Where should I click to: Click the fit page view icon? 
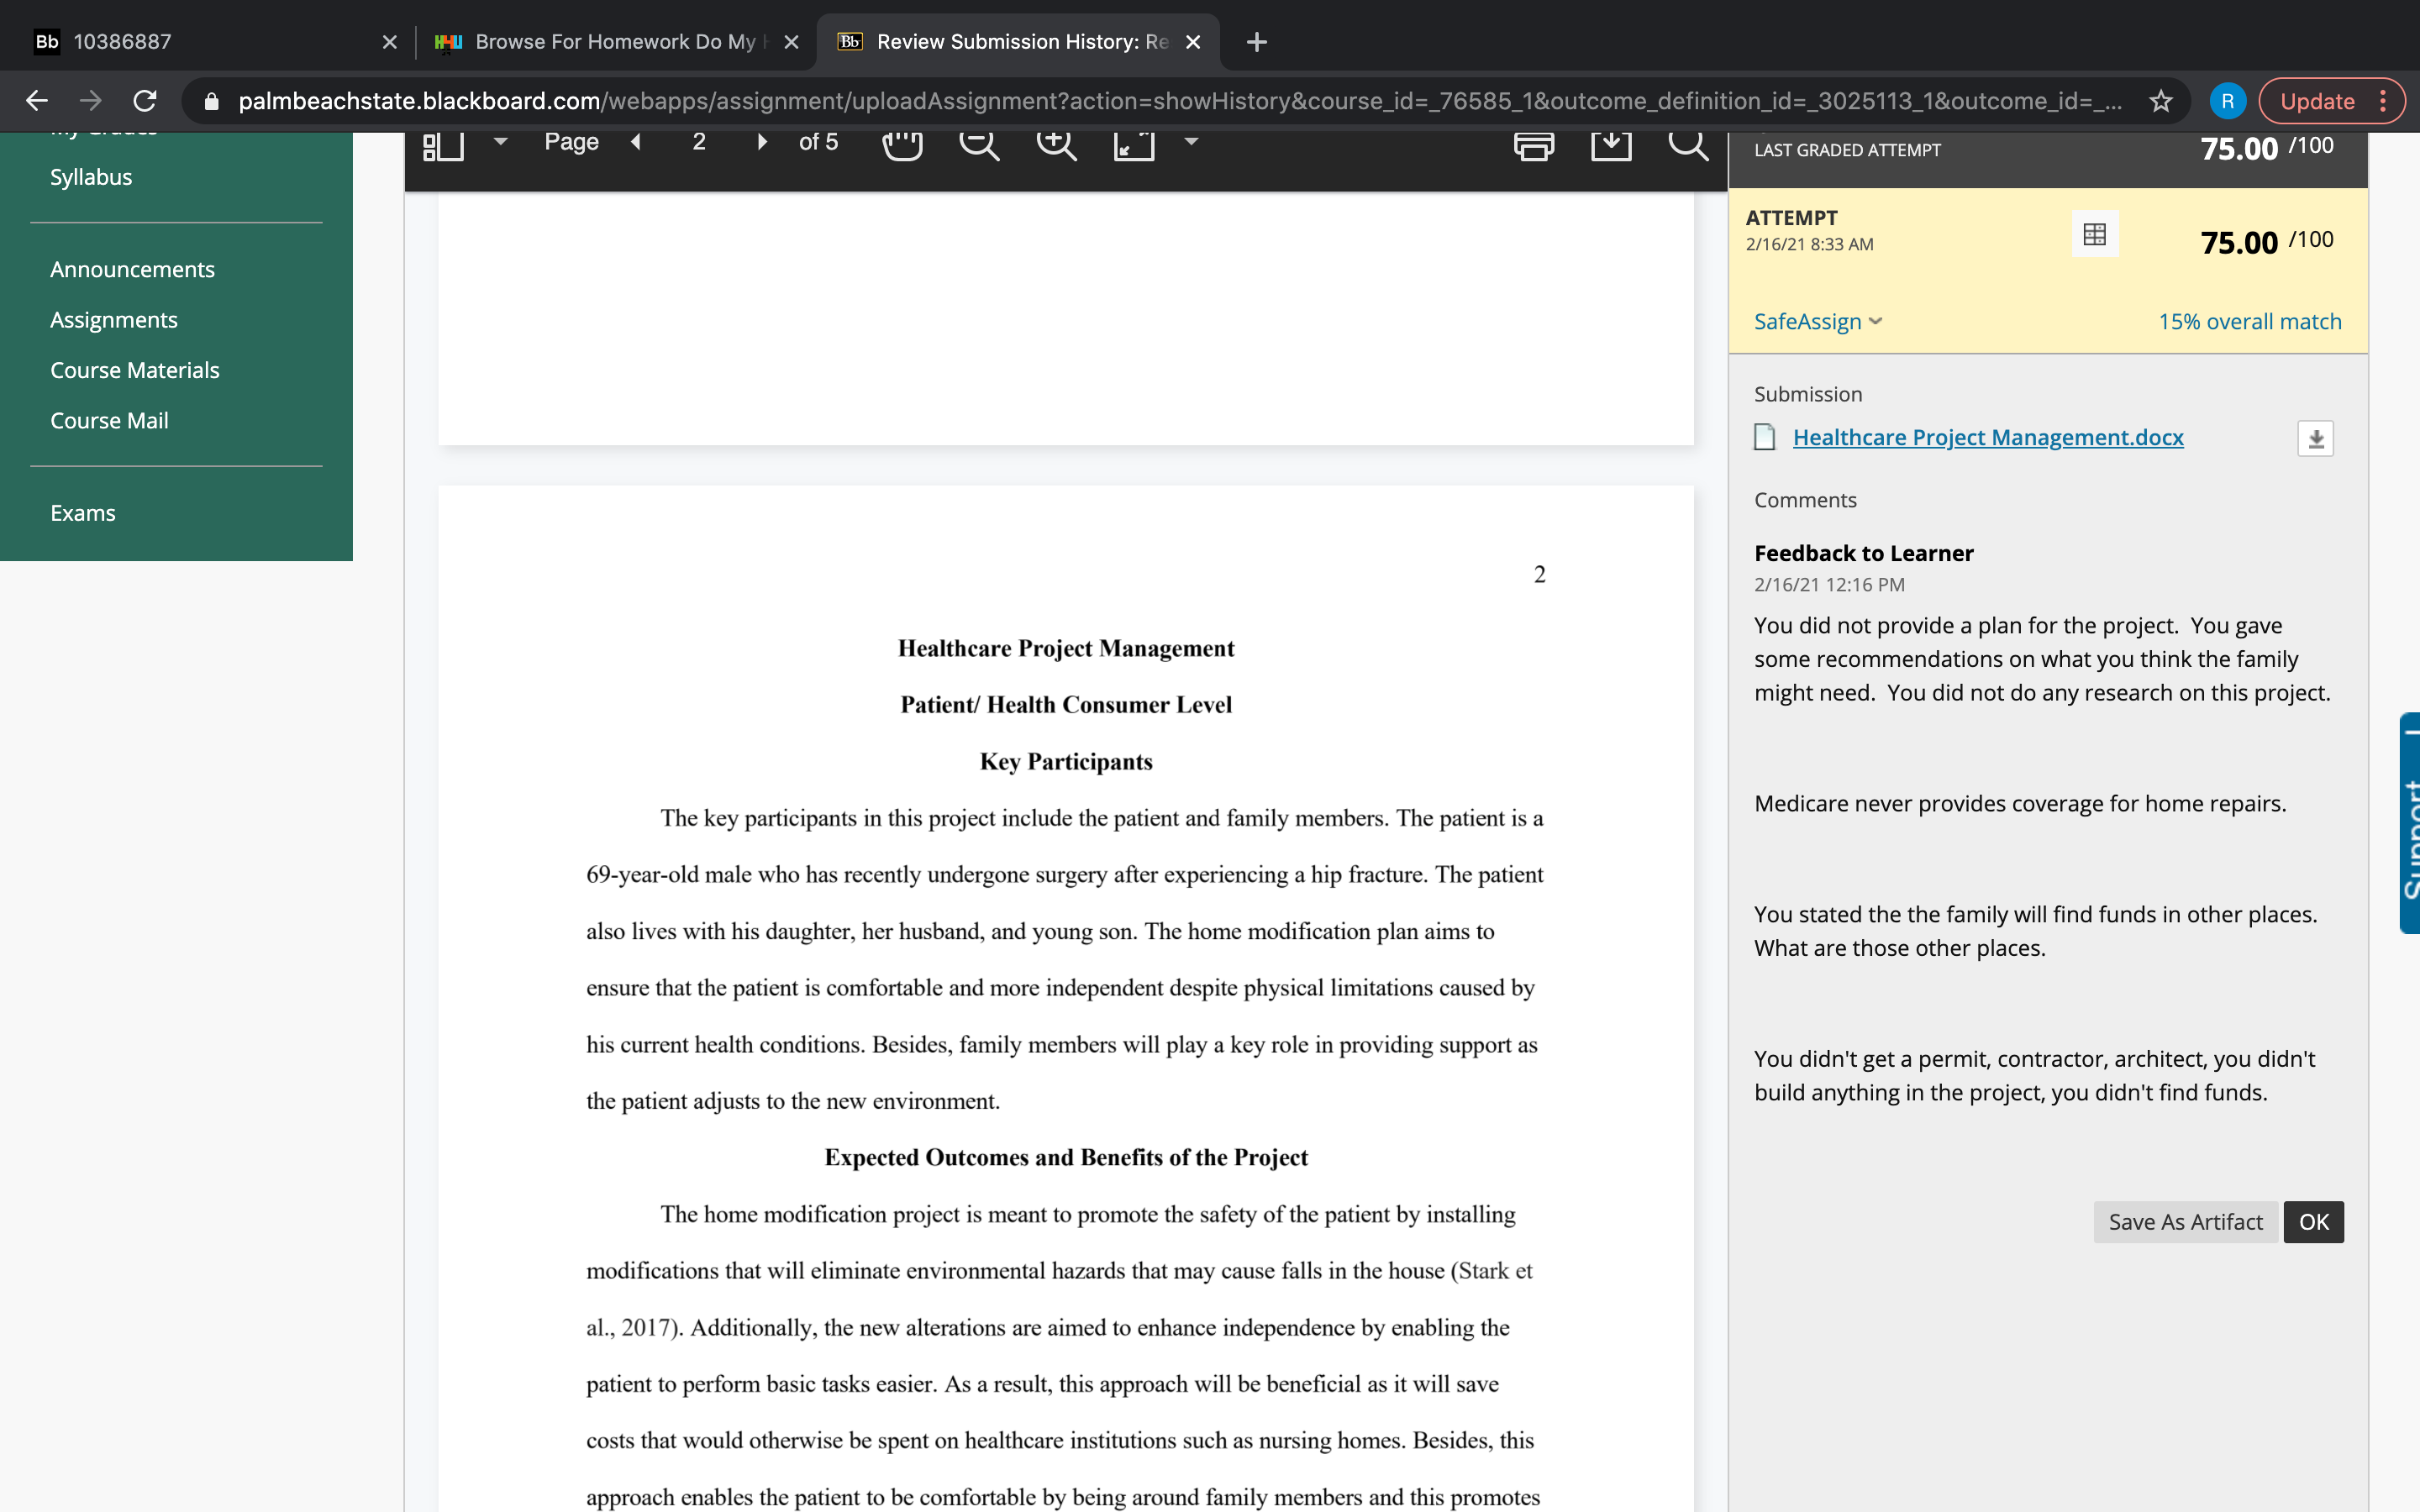tap(1134, 145)
